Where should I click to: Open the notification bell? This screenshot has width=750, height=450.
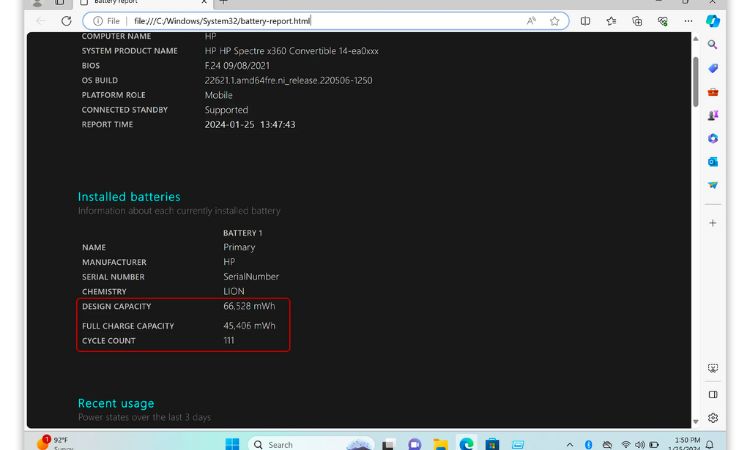coord(710,445)
